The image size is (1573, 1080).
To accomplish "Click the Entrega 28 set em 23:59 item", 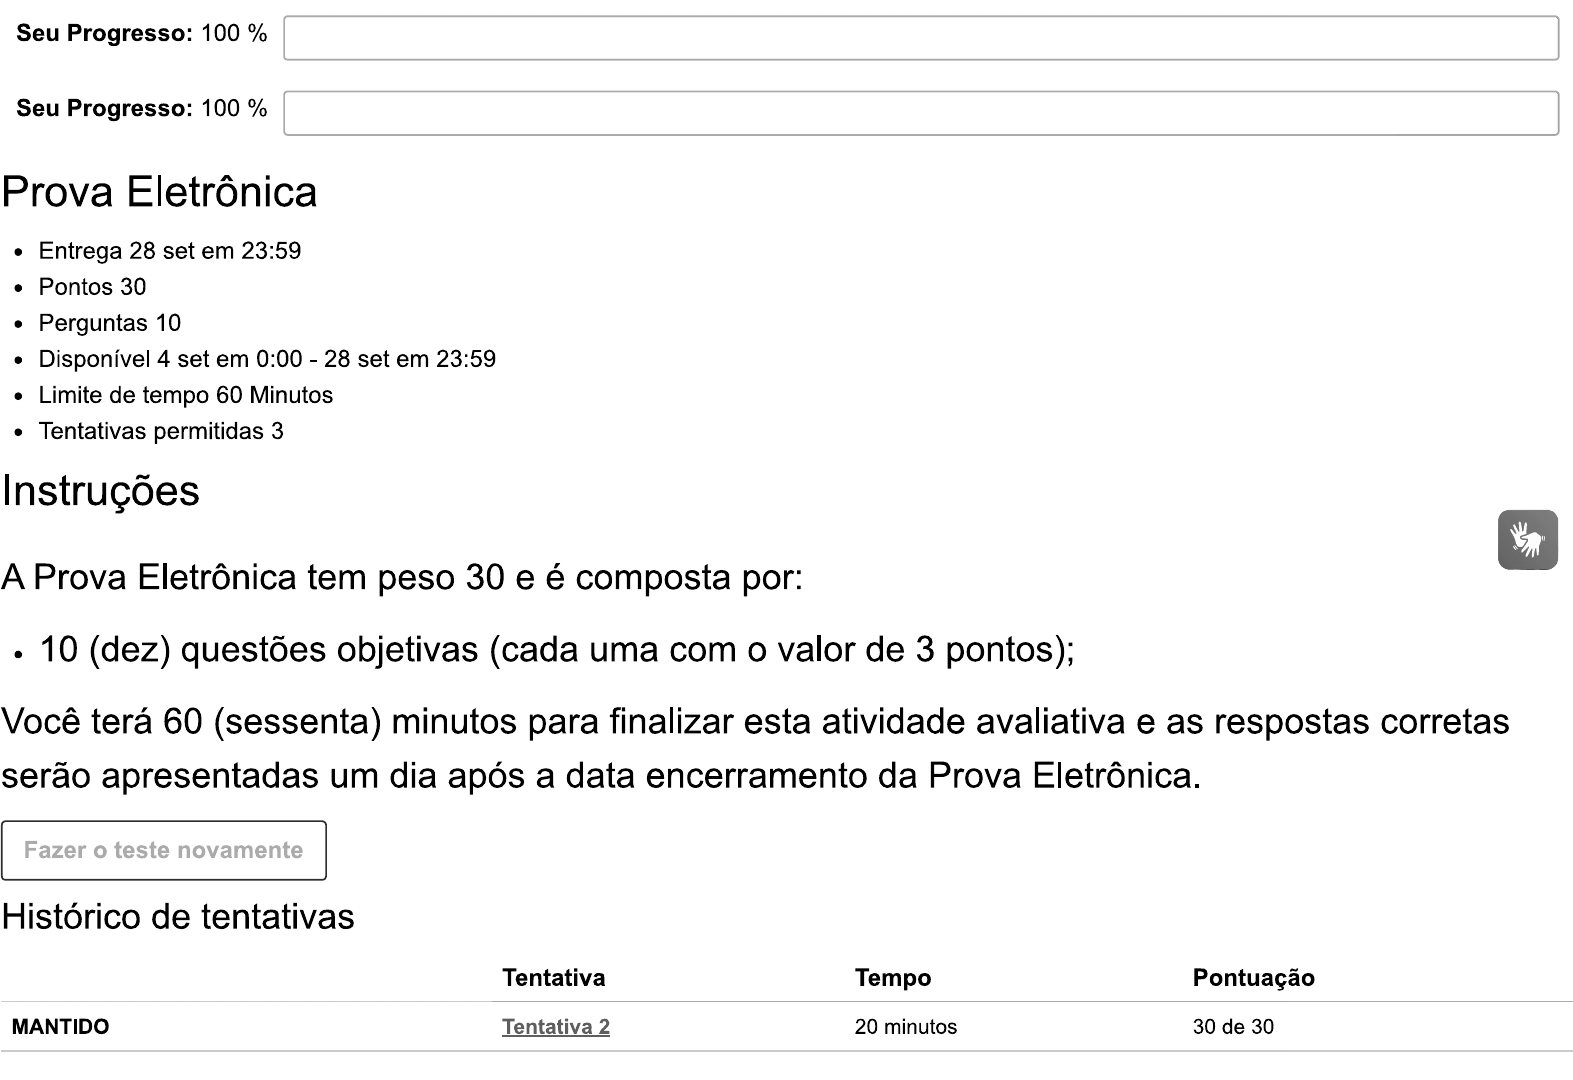I will [170, 251].
